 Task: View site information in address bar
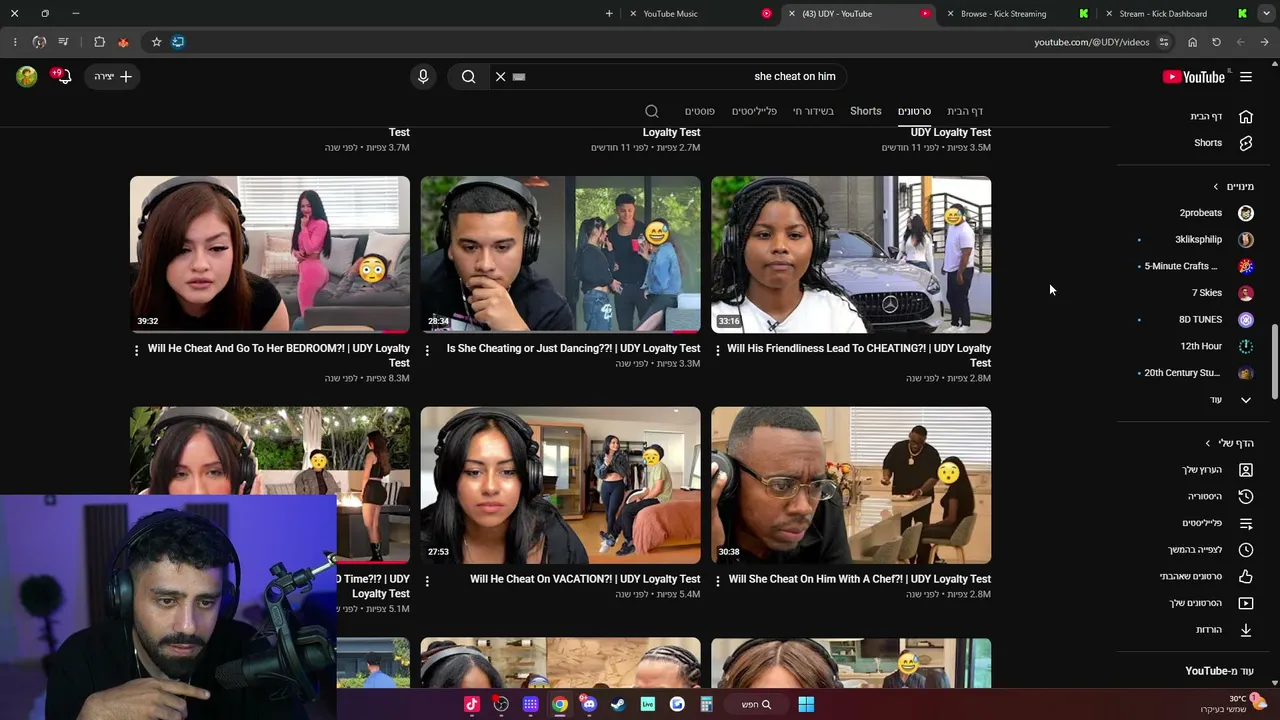pyautogui.click(x=1164, y=42)
